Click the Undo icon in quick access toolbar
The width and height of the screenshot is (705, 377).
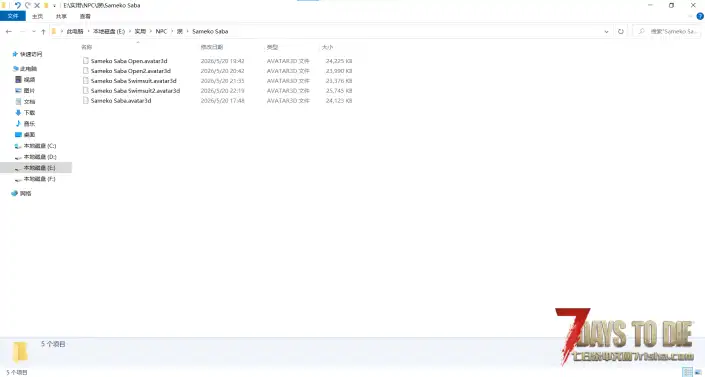[x=18, y=5]
